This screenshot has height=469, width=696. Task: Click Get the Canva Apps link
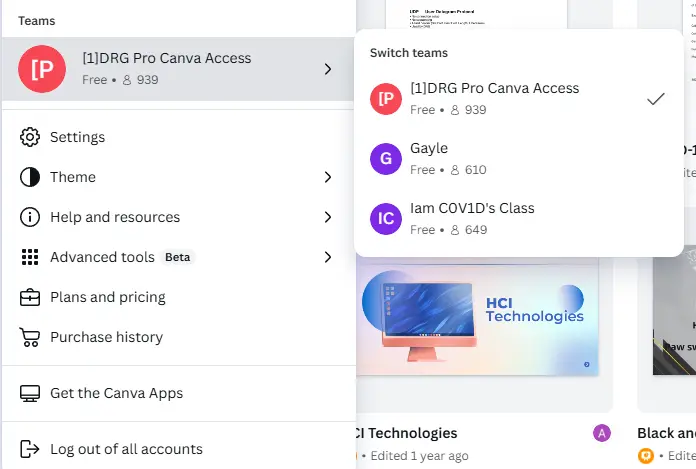[178, 393]
